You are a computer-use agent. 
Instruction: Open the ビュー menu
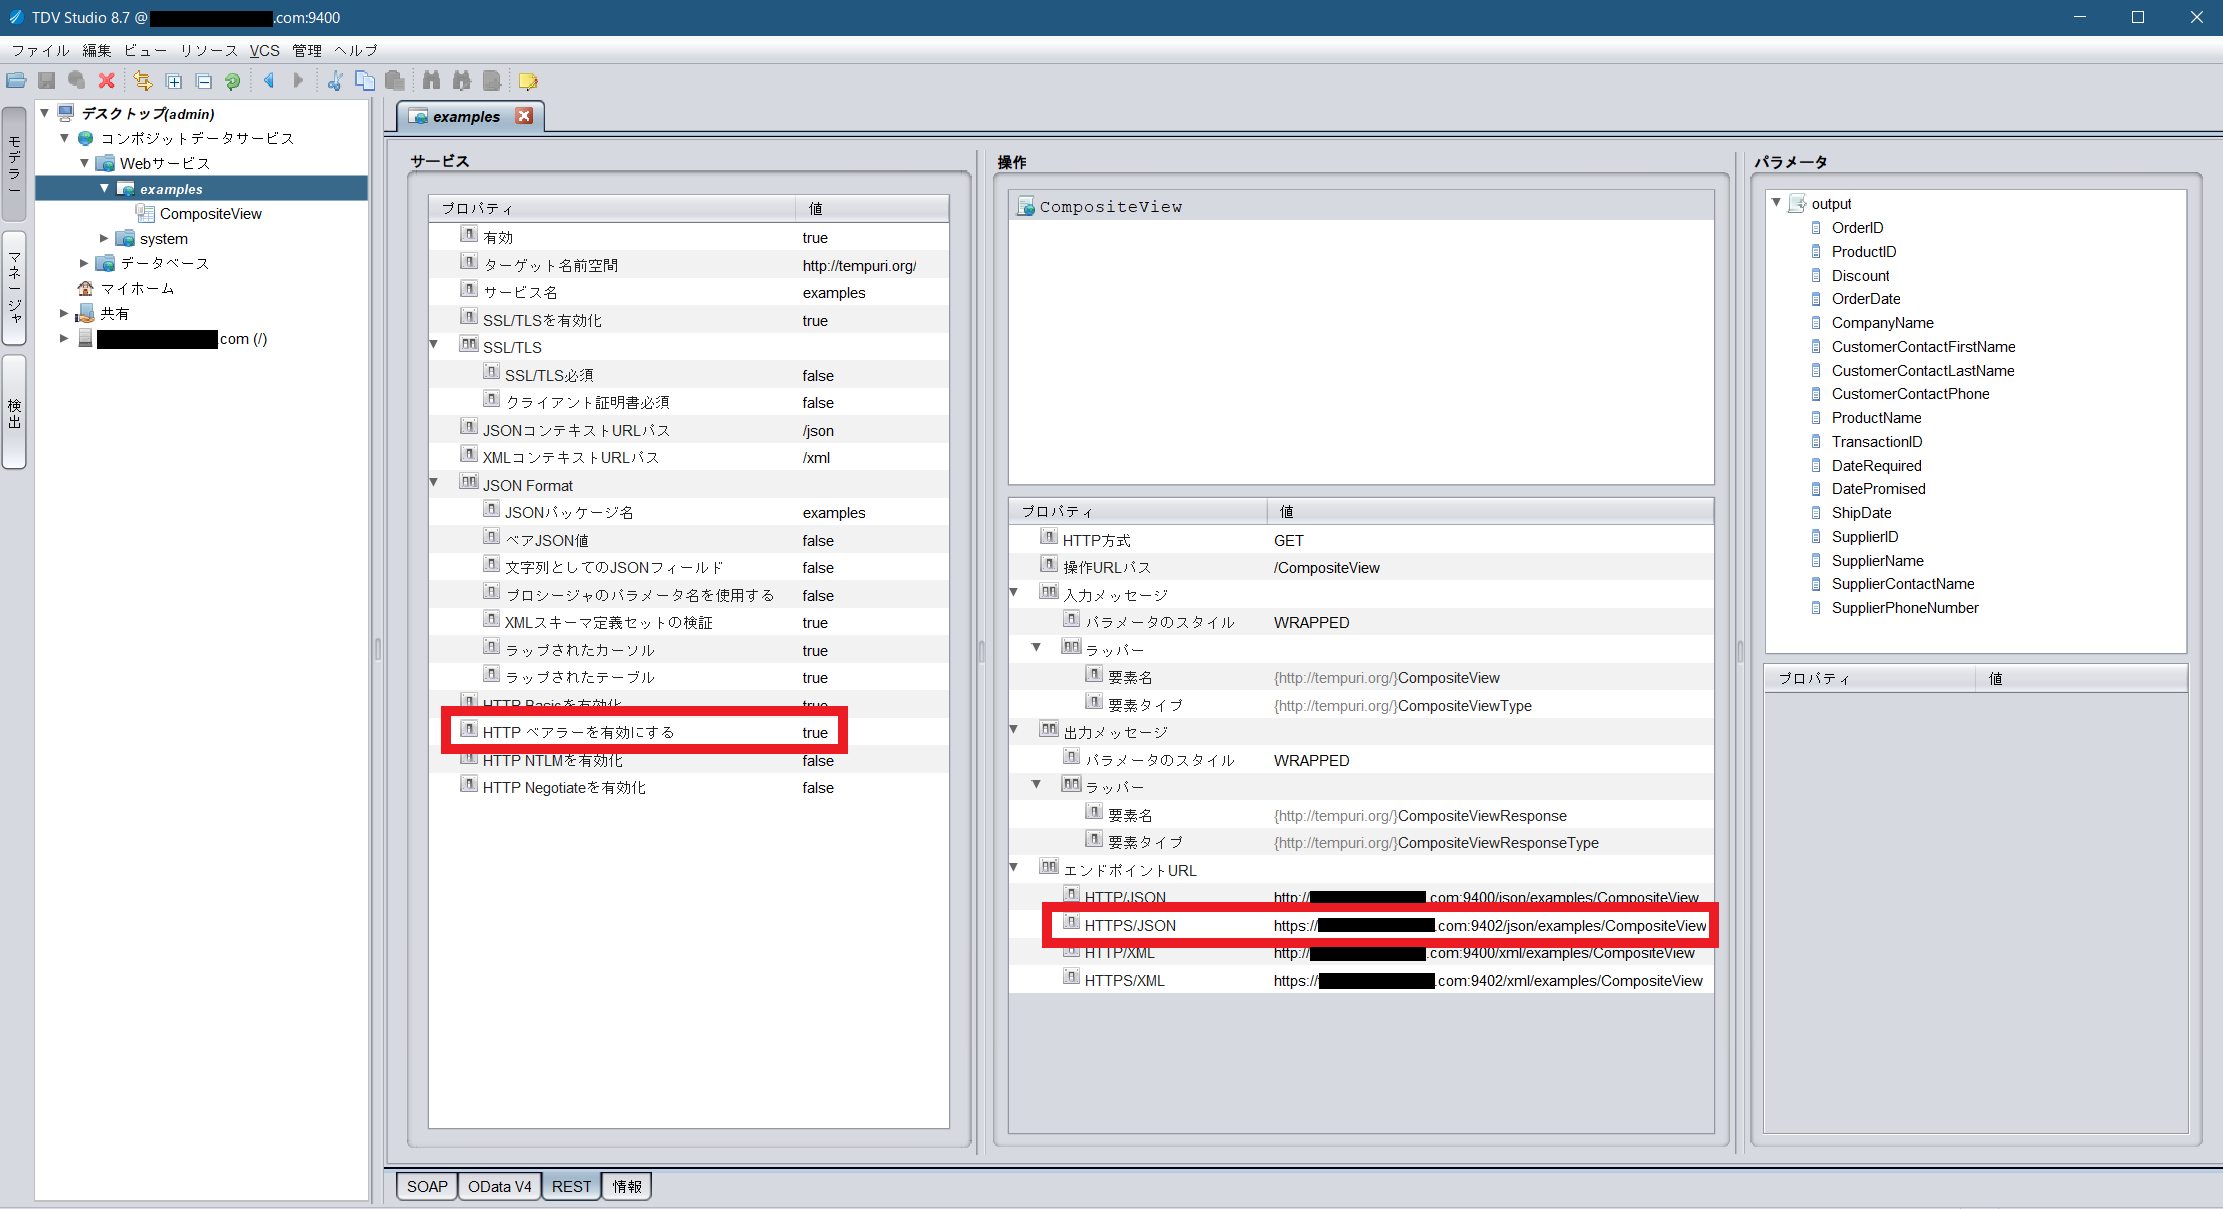click(x=146, y=50)
